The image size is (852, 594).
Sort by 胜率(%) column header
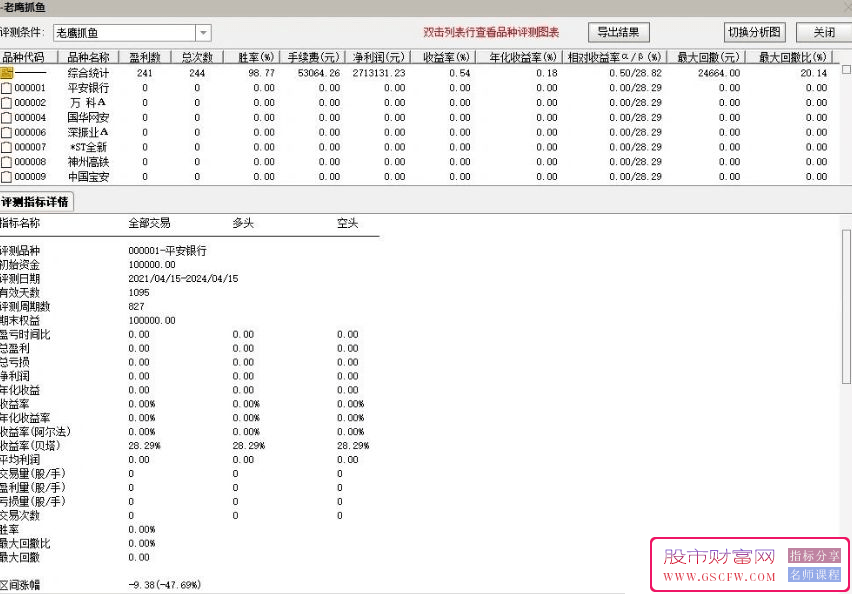pyautogui.click(x=252, y=57)
